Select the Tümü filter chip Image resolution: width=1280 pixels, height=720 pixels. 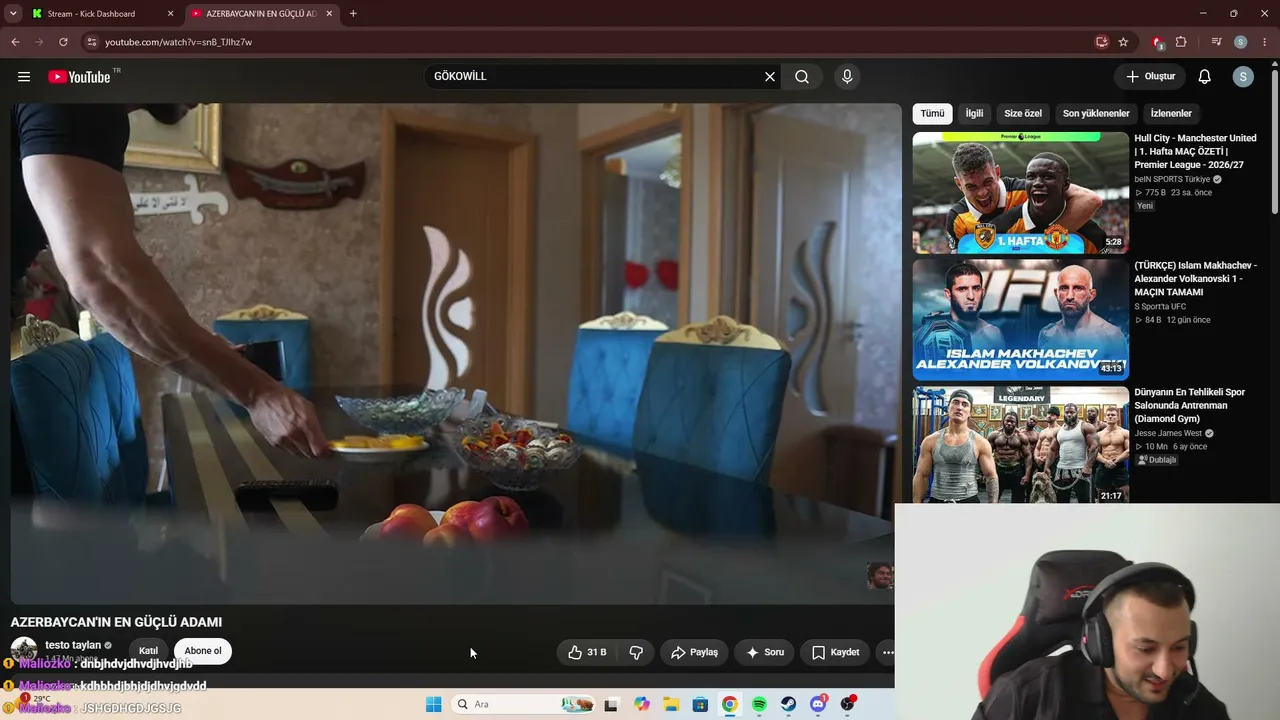click(x=932, y=114)
